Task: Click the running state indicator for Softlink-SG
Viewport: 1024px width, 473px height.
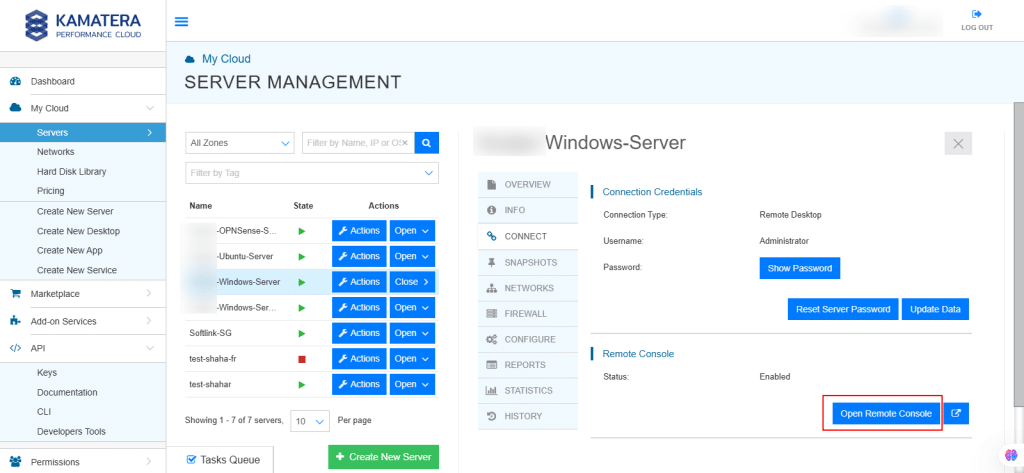Action: point(302,333)
